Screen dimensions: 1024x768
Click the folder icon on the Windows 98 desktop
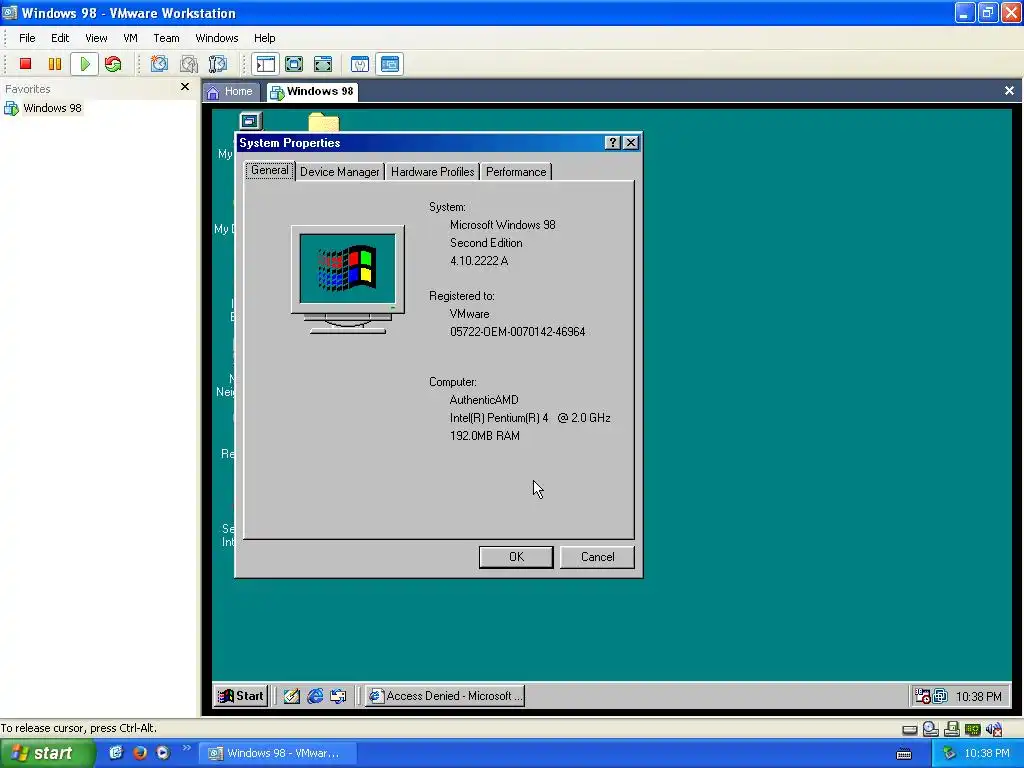click(x=324, y=121)
